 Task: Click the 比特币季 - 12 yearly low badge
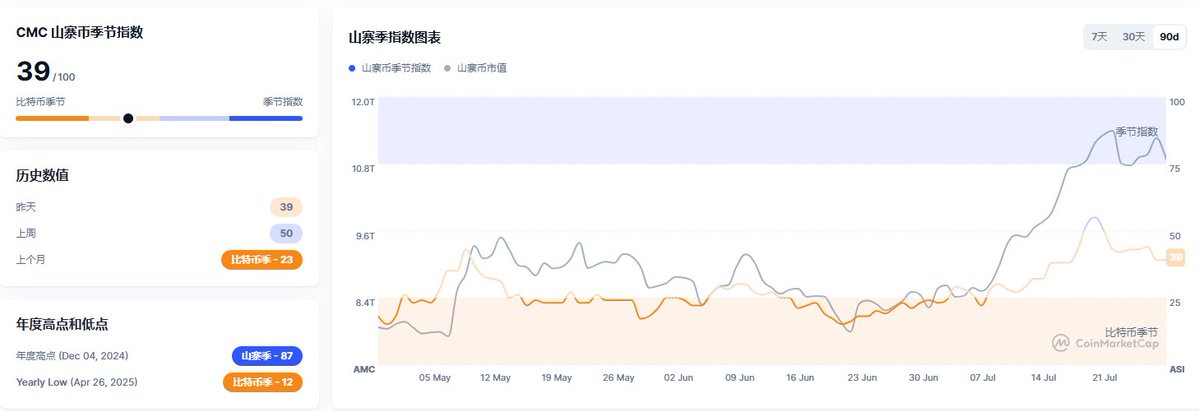[261, 382]
